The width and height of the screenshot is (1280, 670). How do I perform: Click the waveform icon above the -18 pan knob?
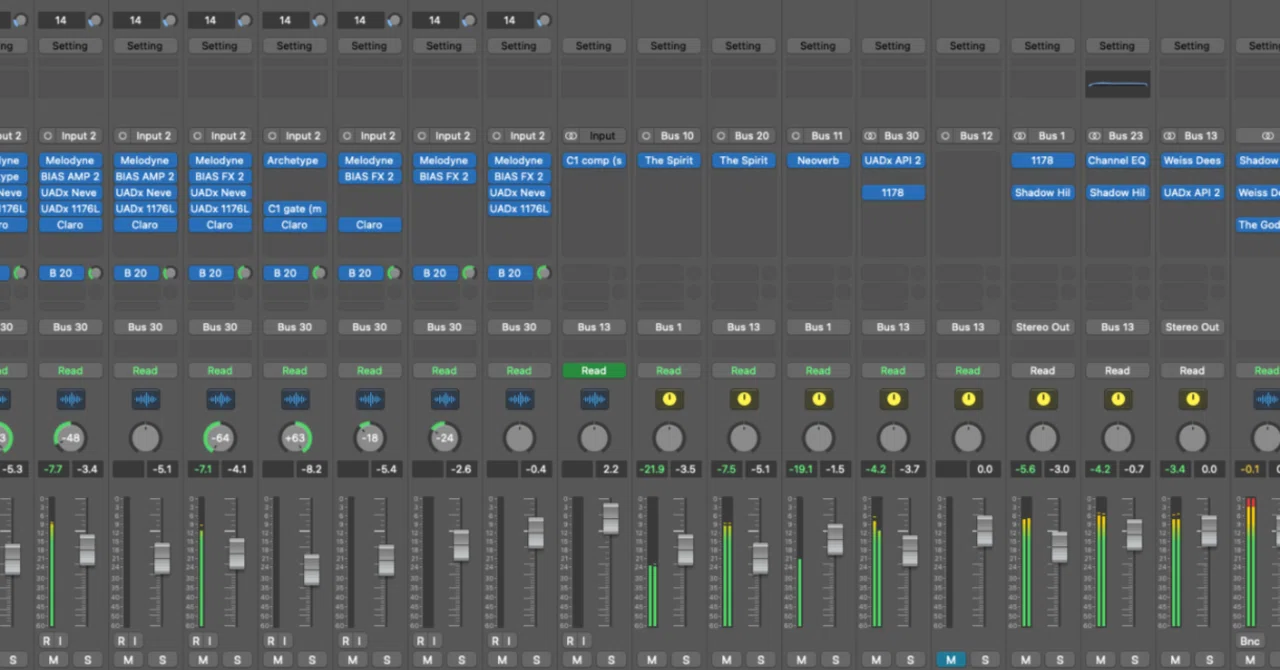pos(370,399)
